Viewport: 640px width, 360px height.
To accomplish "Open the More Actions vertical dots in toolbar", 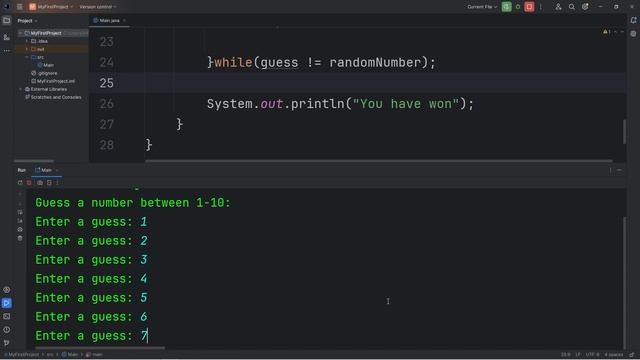I will click(540, 7).
